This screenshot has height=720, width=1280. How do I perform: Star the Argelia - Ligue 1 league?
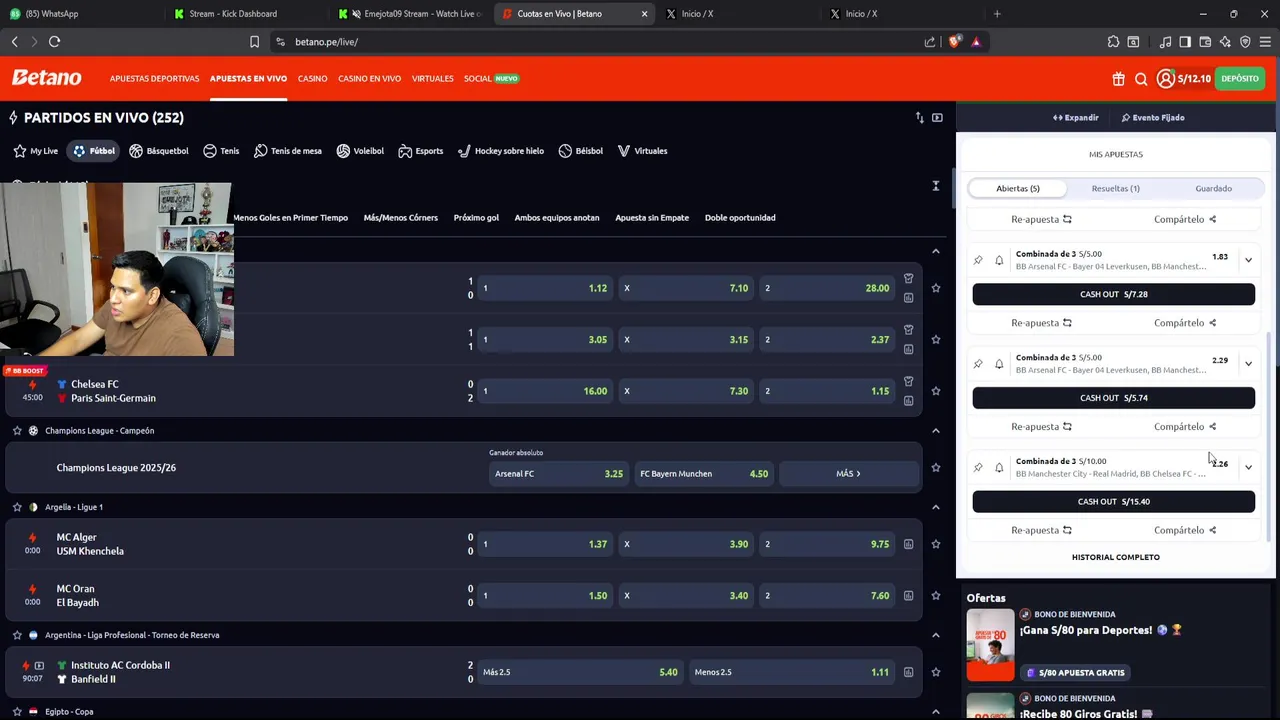17,507
